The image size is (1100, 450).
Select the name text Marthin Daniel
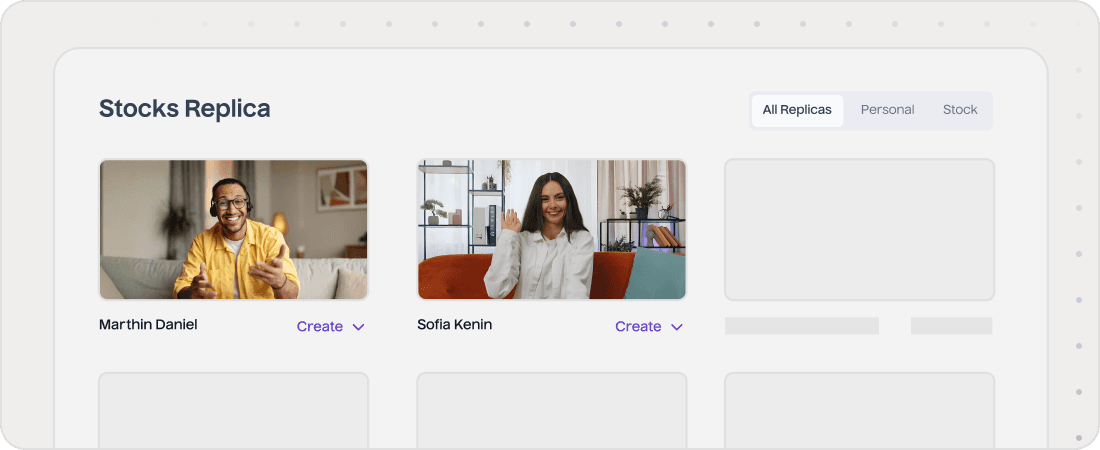[148, 324]
